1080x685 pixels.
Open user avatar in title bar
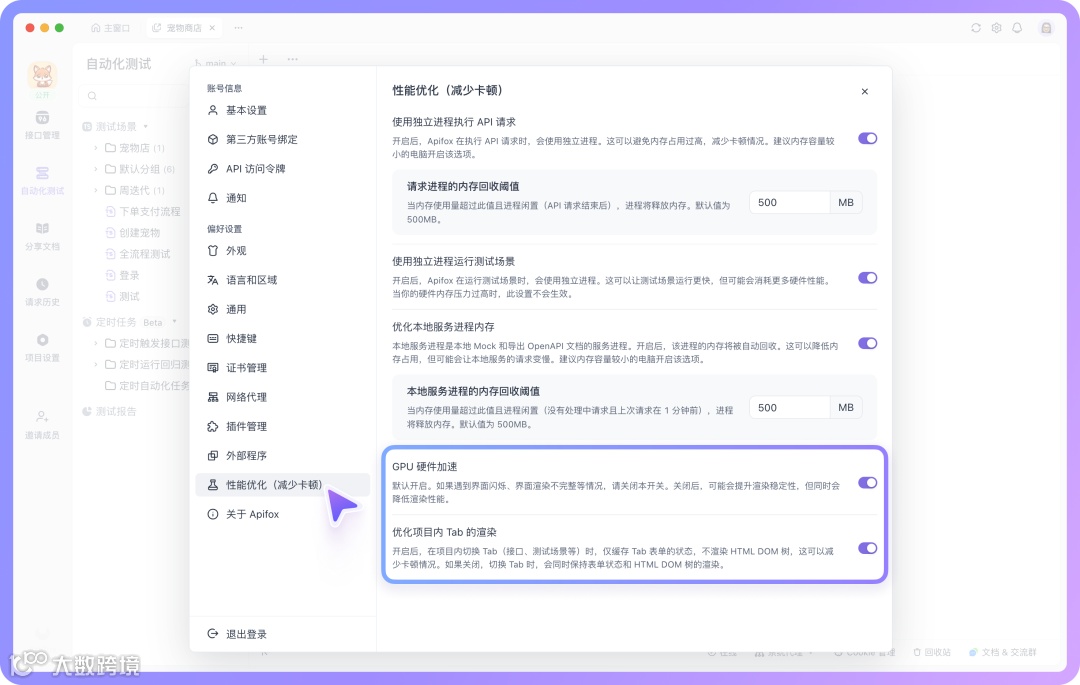click(x=1046, y=28)
